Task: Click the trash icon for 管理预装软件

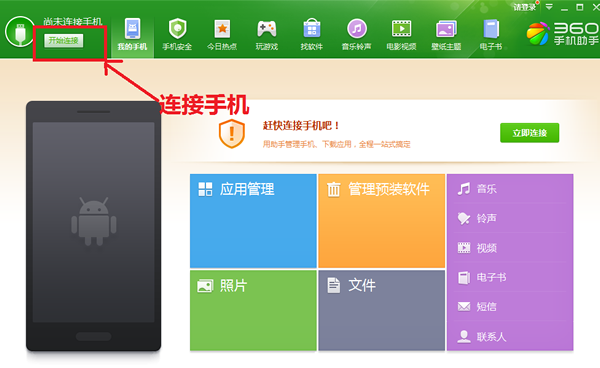Action: [333, 189]
